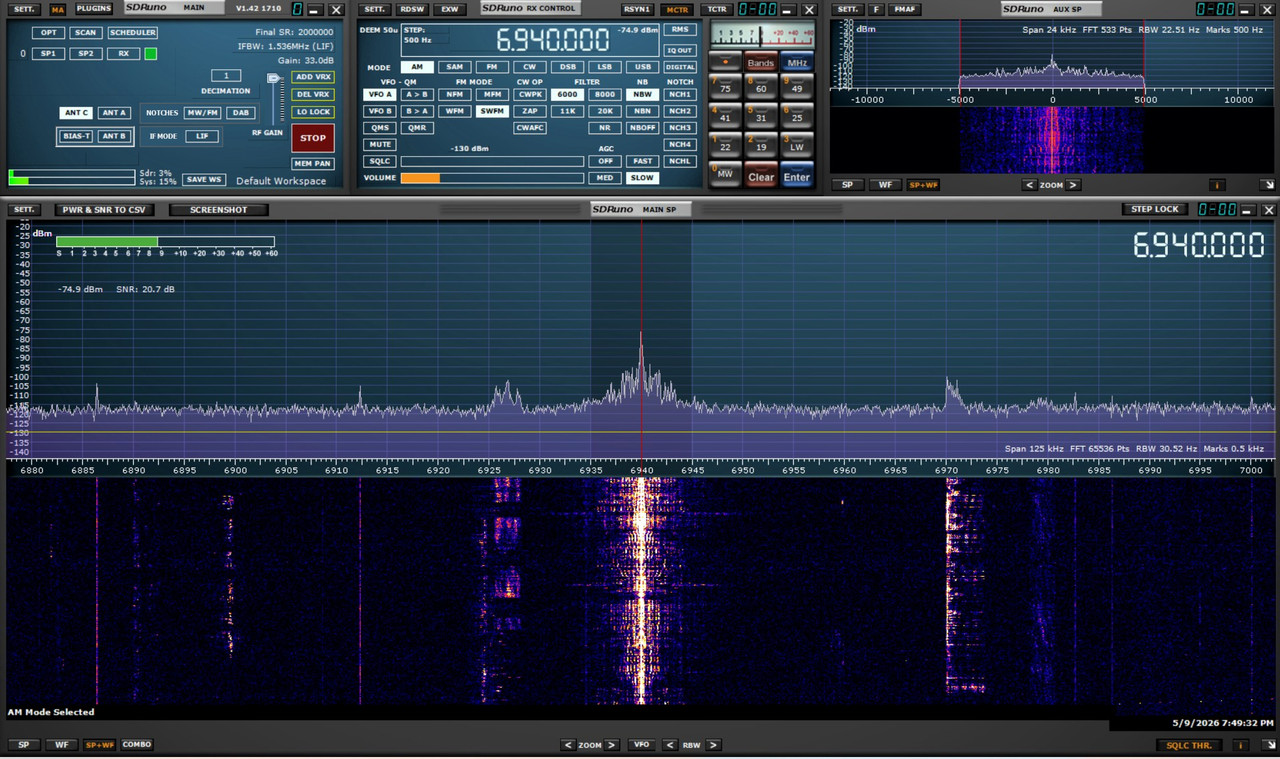This screenshot has height=759, width=1280.
Task: Click the zoom-in arrow in Main SP bottom bar
Action: [x=612, y=745]
